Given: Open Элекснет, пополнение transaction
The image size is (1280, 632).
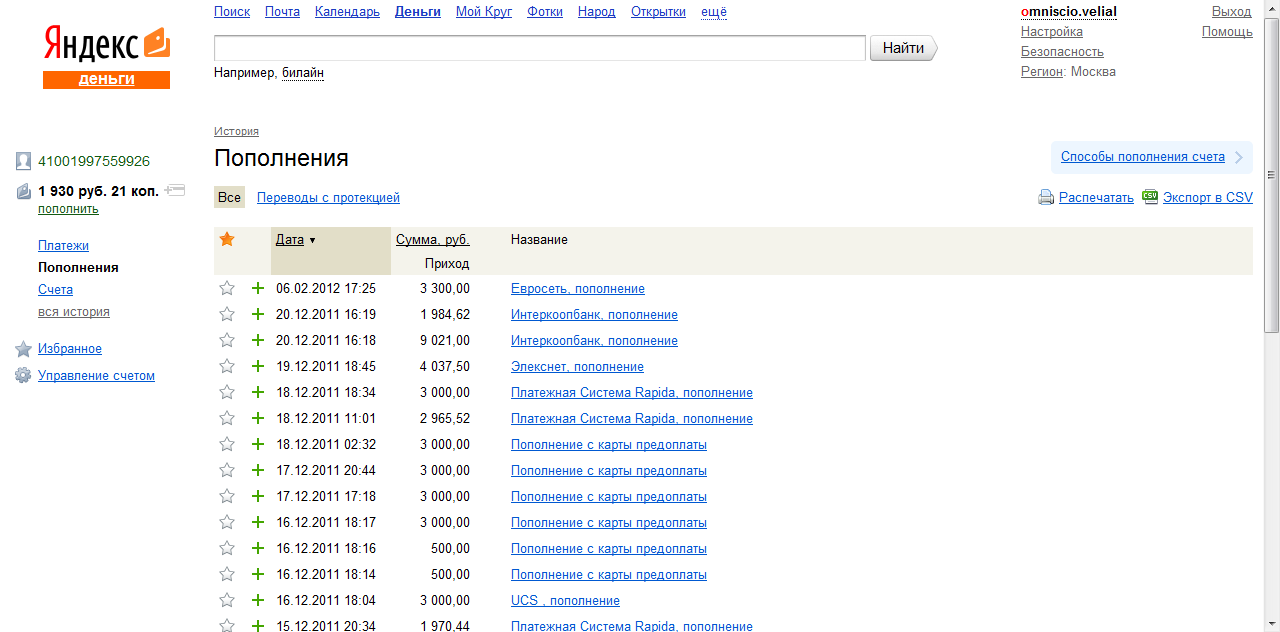Looking at the screenshot, I should 577,367.
